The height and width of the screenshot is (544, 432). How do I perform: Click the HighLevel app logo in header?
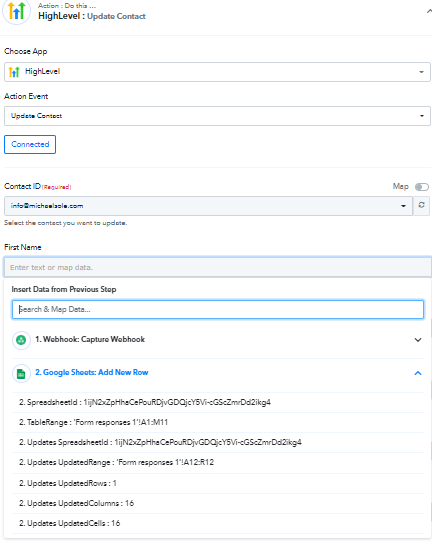16,11
